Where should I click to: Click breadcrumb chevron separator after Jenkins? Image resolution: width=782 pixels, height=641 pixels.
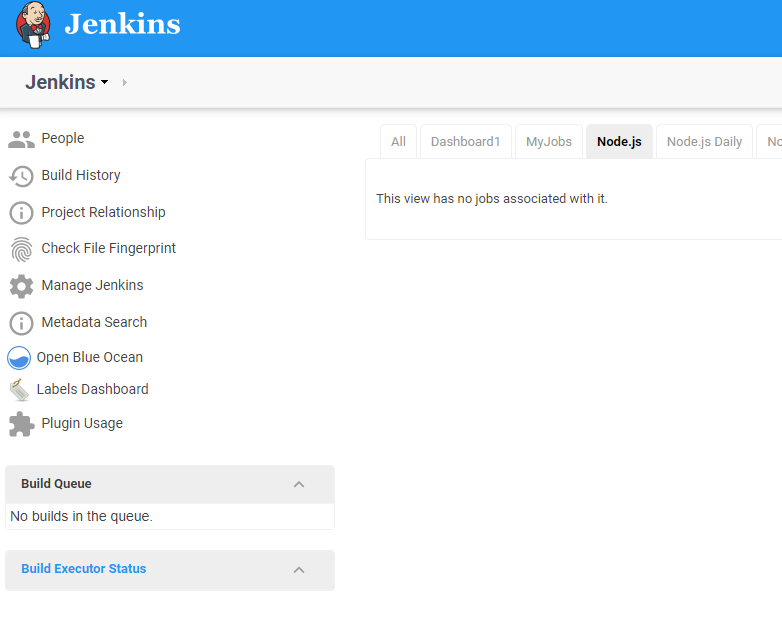click(125, 83)
